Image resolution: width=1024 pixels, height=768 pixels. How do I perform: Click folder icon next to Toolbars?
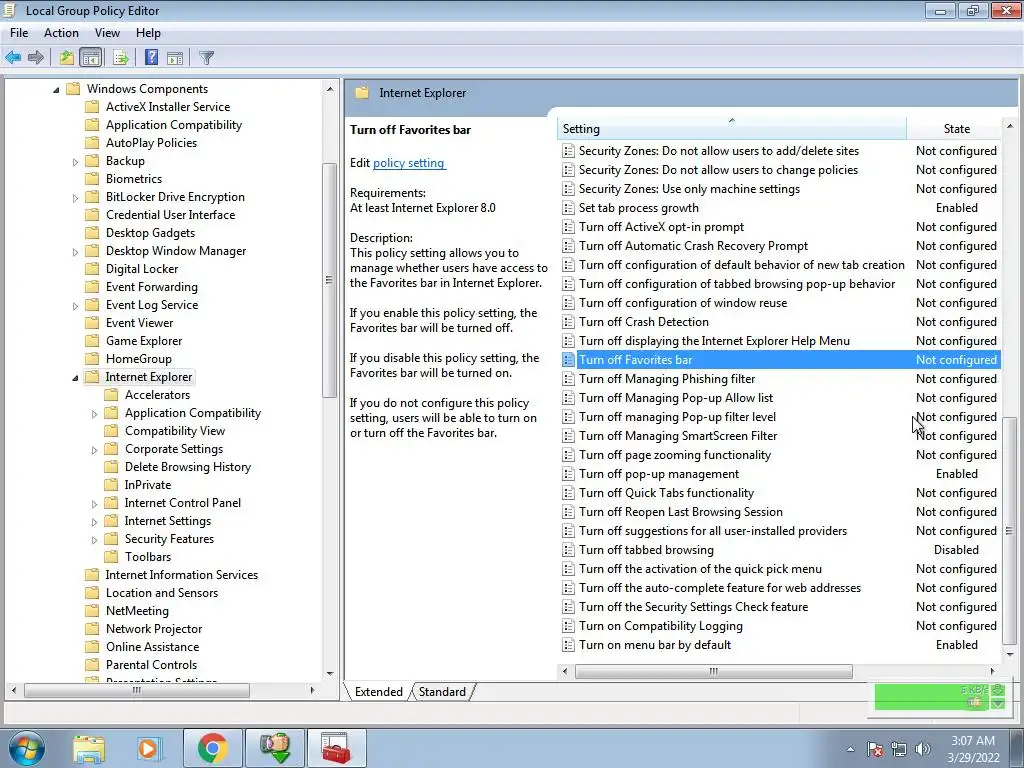coord(112,556)
